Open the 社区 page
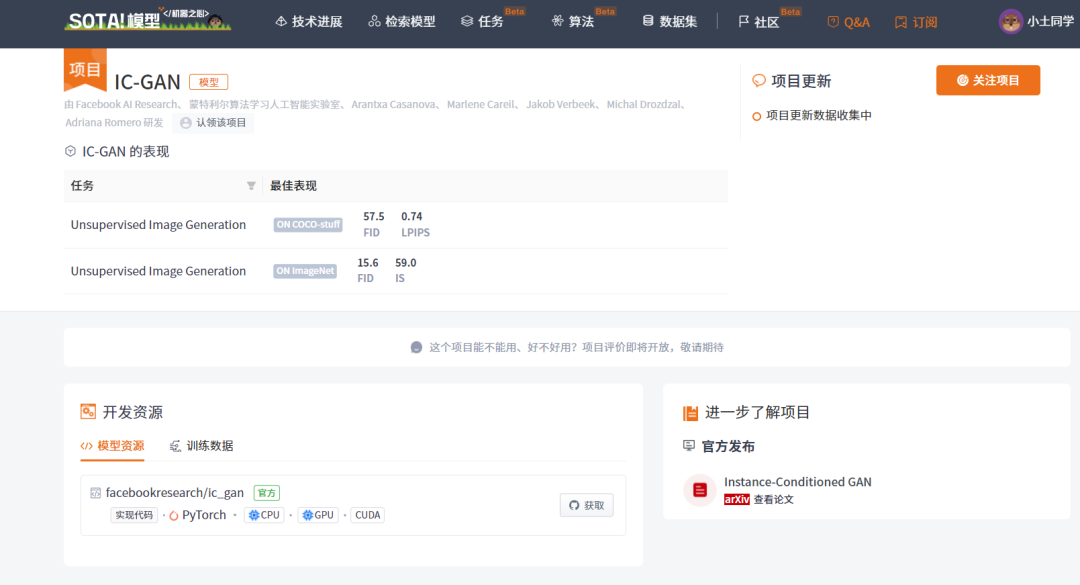 (758, 22)
